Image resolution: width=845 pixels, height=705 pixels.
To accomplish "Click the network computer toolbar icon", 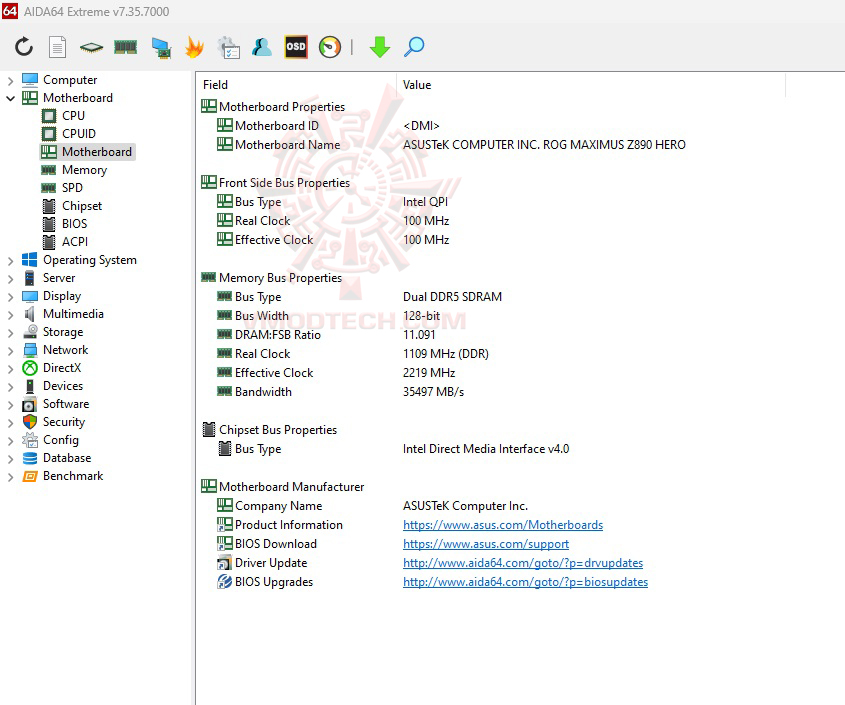I will point(161,47).
